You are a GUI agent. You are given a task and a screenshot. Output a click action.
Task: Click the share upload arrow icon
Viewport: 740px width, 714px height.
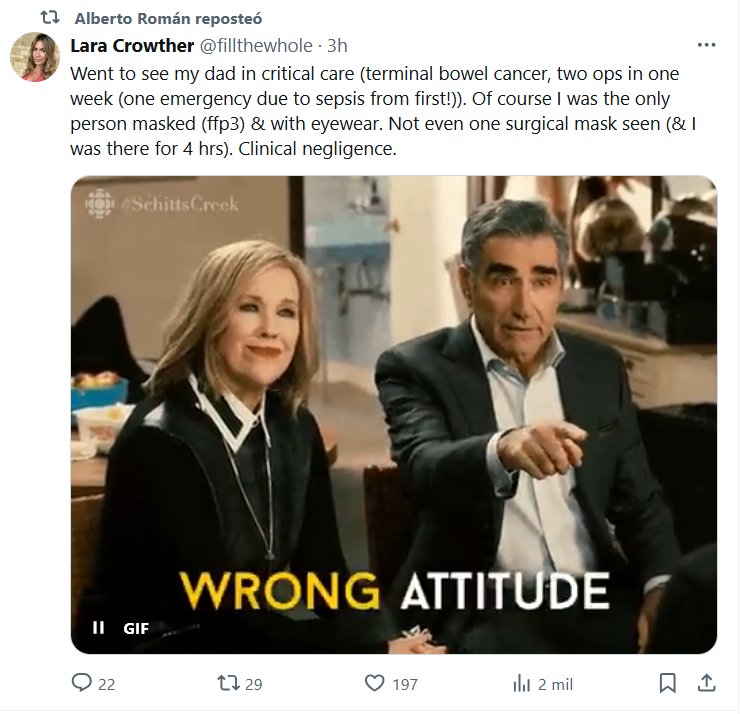pos(706,684)
